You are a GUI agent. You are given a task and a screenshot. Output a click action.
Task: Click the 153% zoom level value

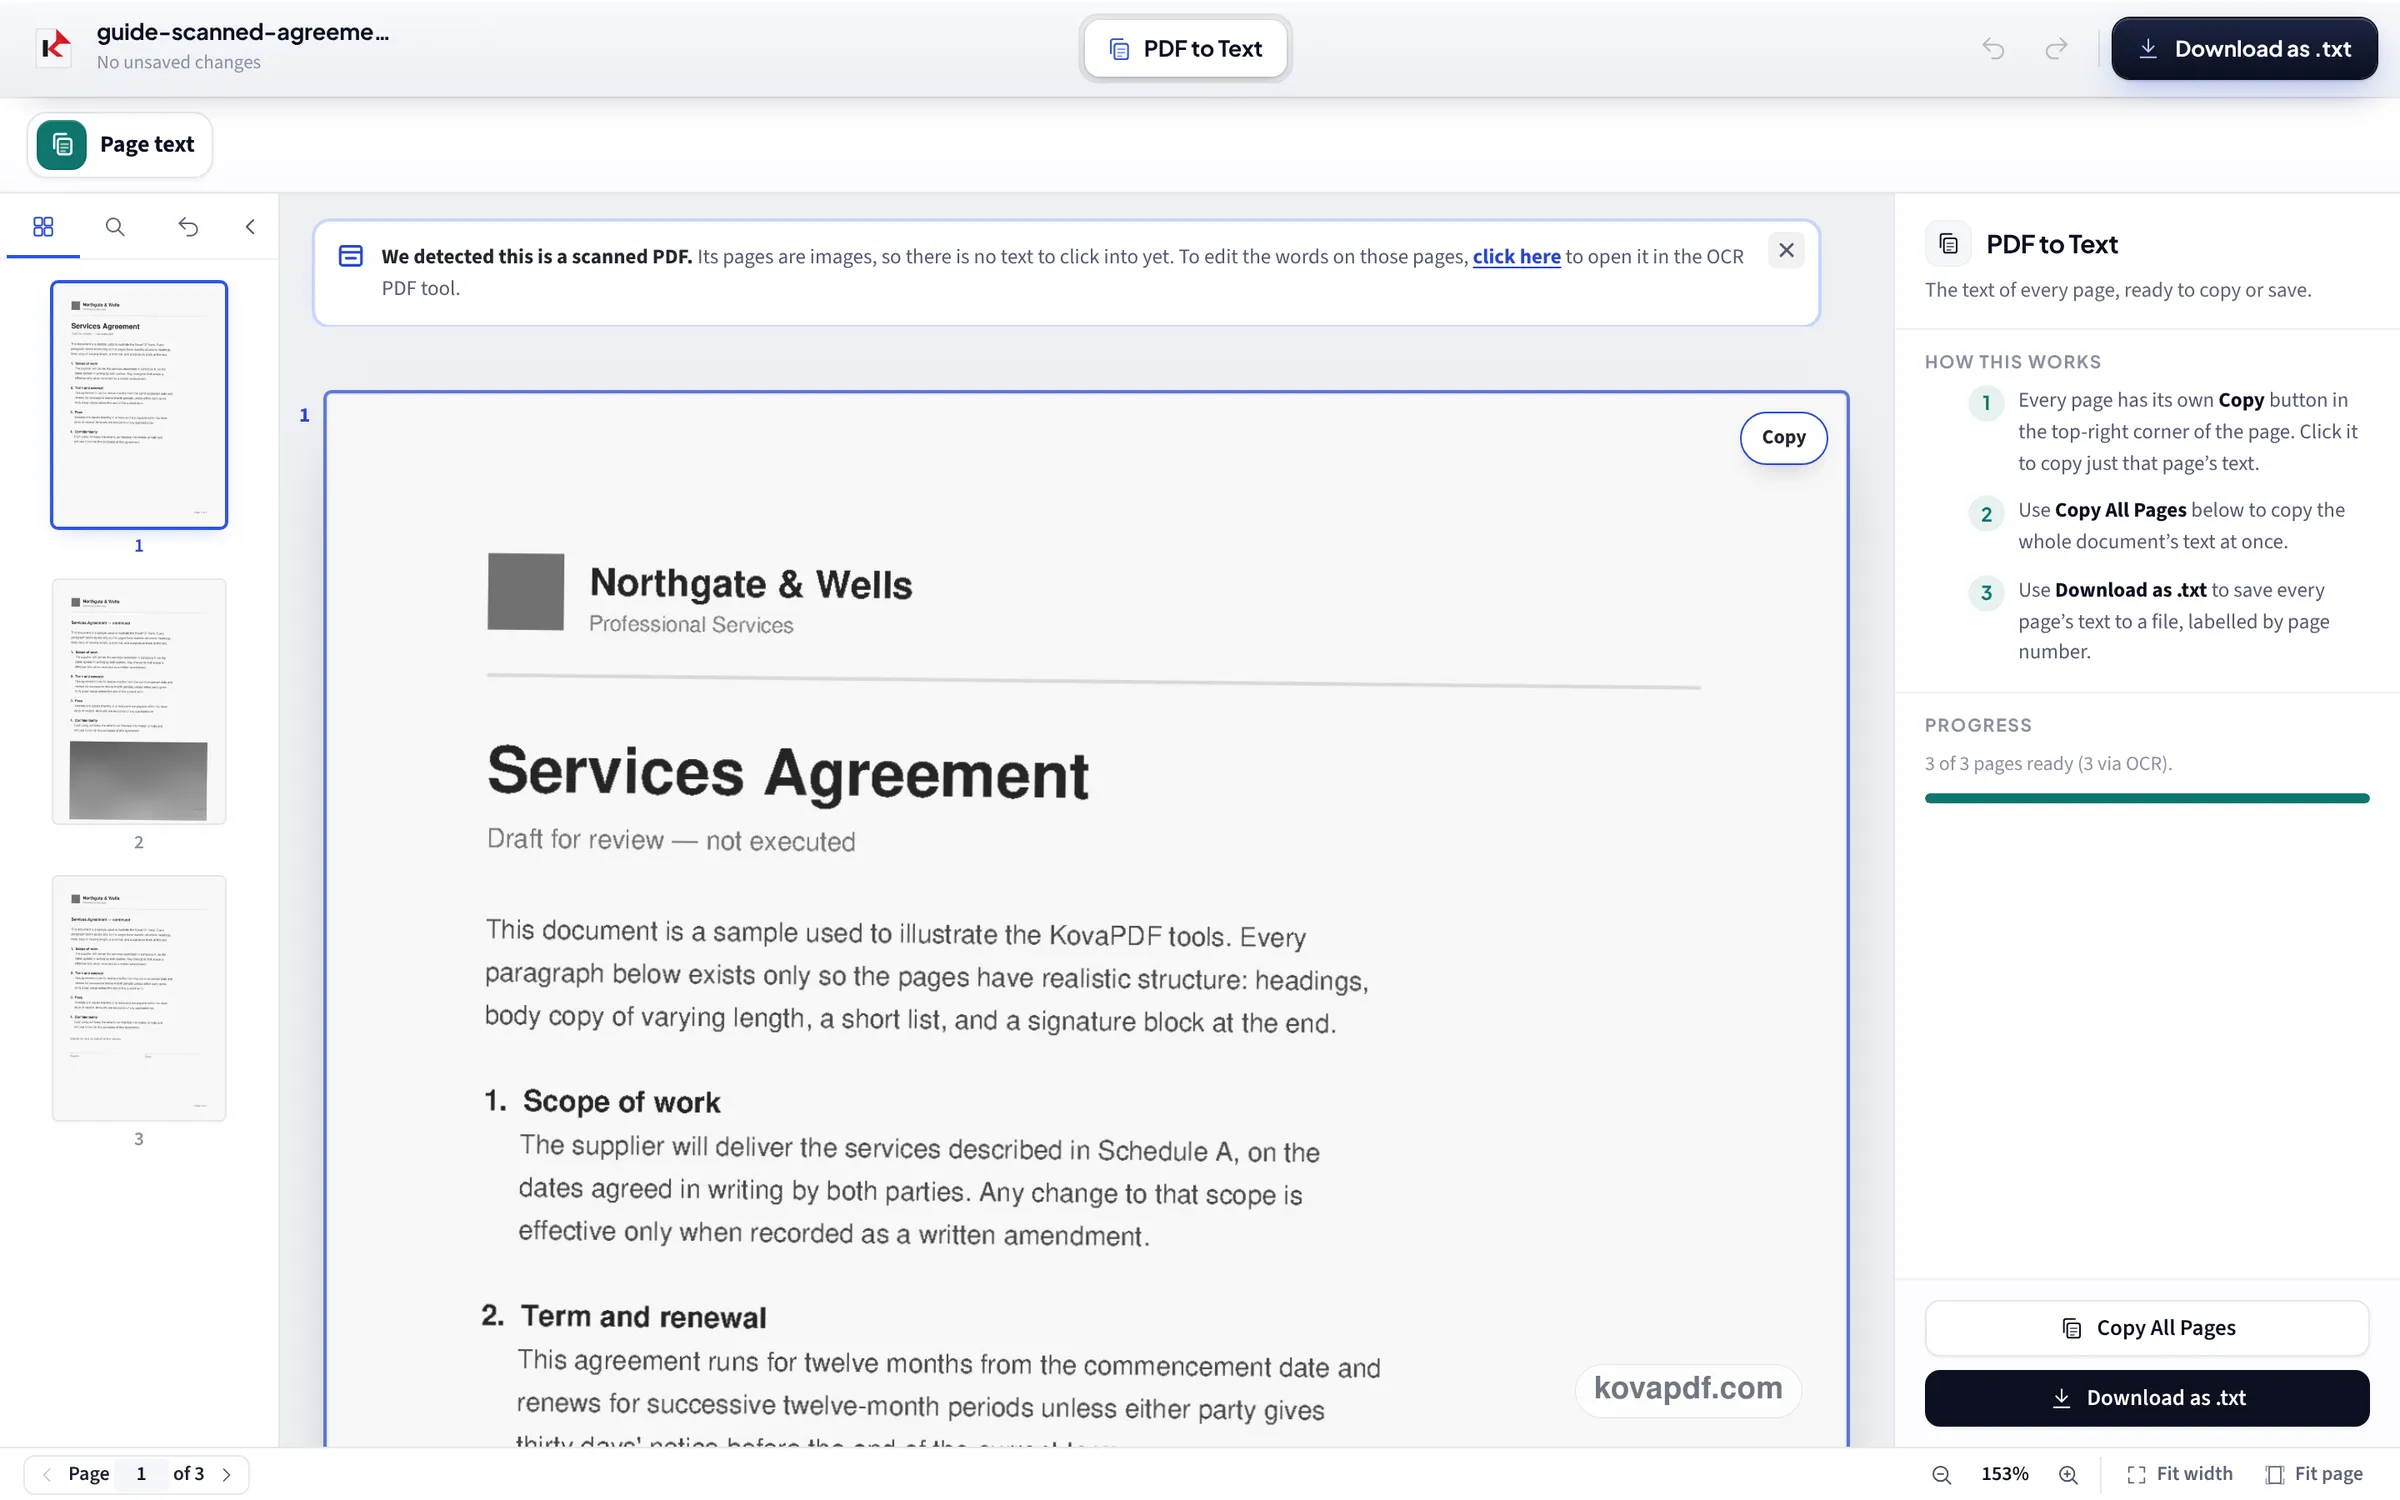(2004, 1474)
